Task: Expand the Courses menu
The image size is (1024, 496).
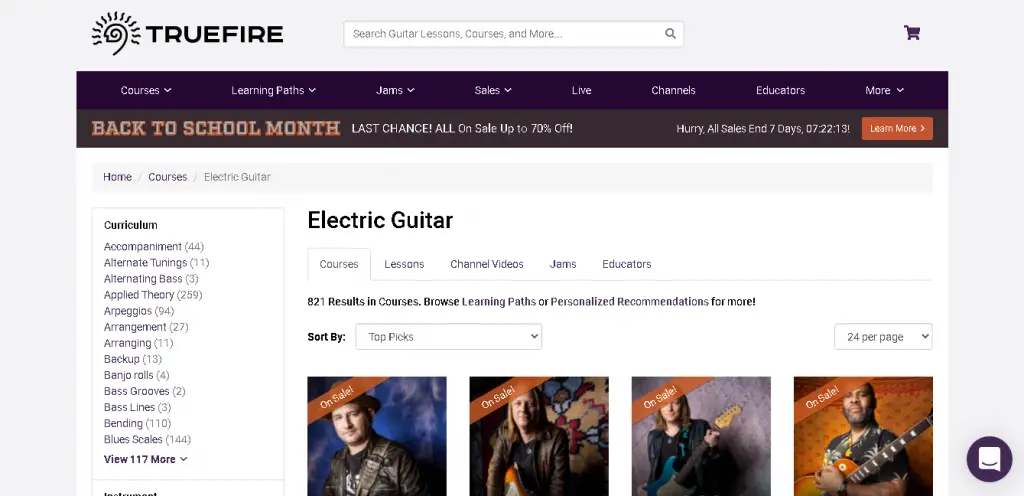Action: pyautogui.click(x=146, y=90)
